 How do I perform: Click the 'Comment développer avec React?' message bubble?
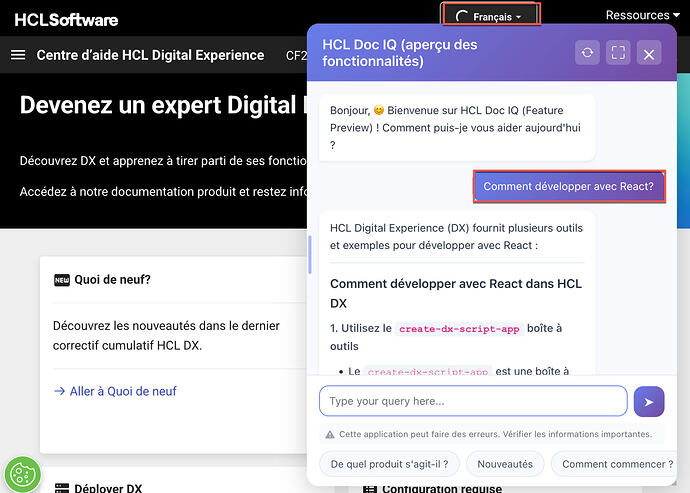569,186
